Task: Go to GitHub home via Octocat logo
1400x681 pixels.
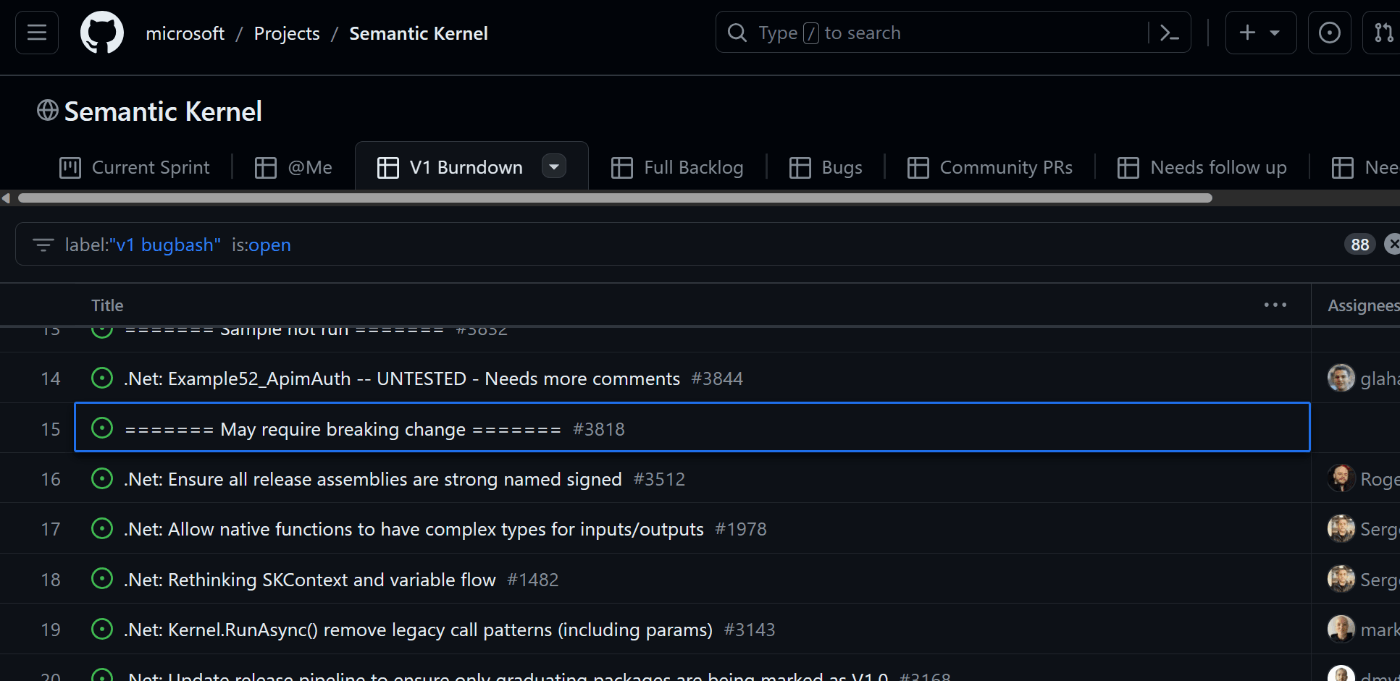Action: 102,33
